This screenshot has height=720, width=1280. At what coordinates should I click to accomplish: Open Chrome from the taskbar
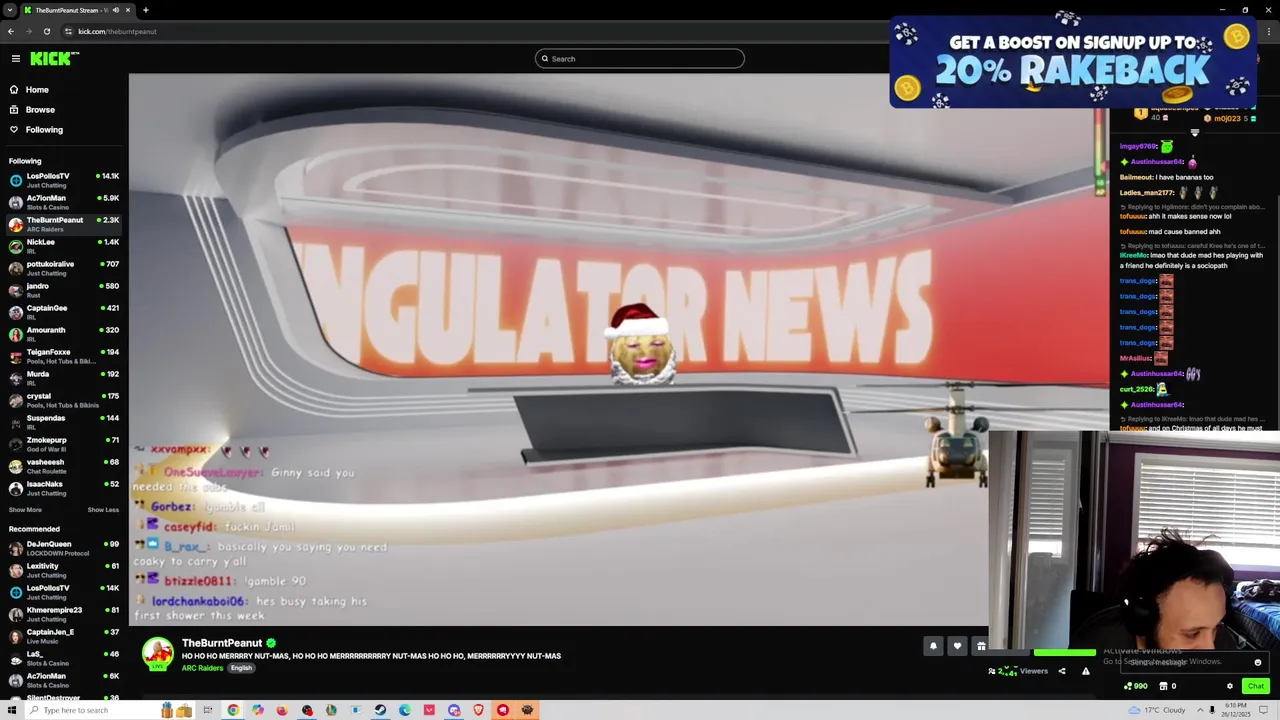click(x=233, y=710)
